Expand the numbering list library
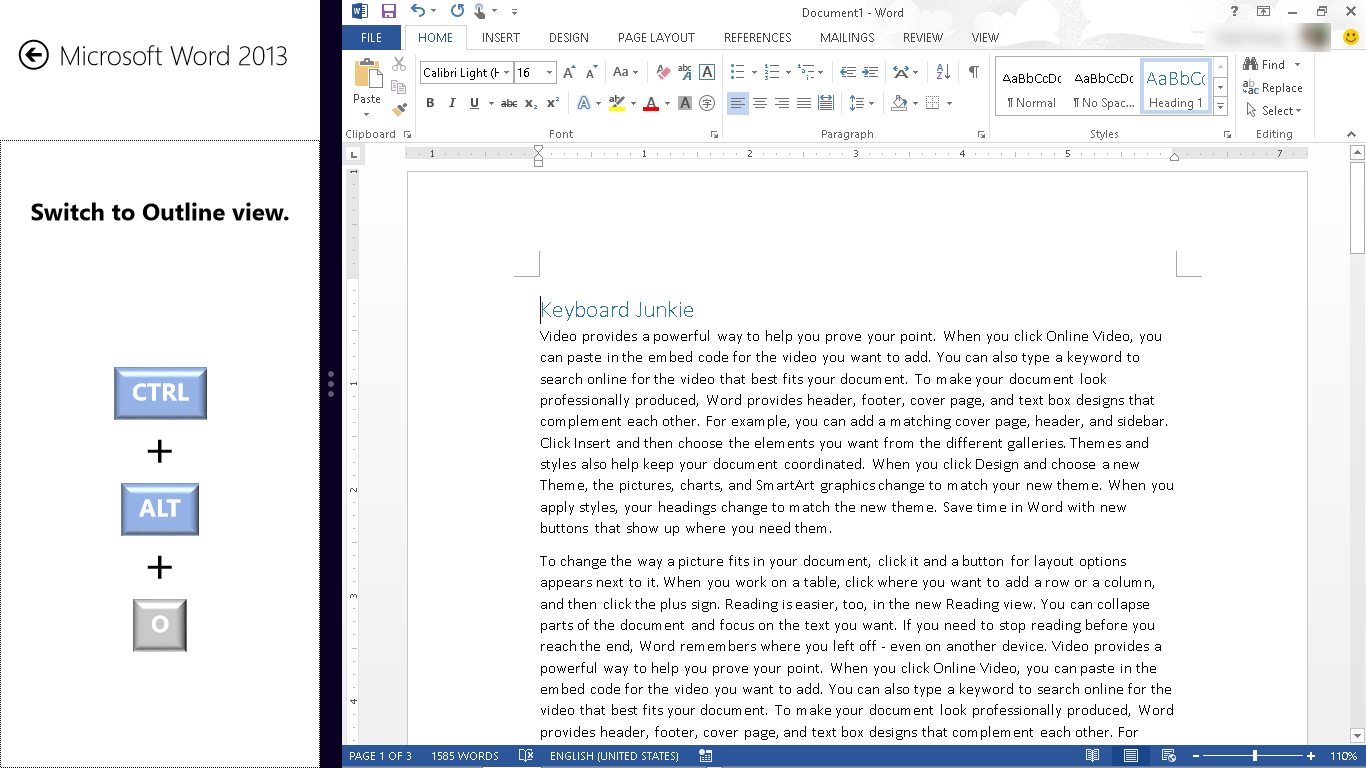Screen dimensions: 1366x768 pos(788,73)
